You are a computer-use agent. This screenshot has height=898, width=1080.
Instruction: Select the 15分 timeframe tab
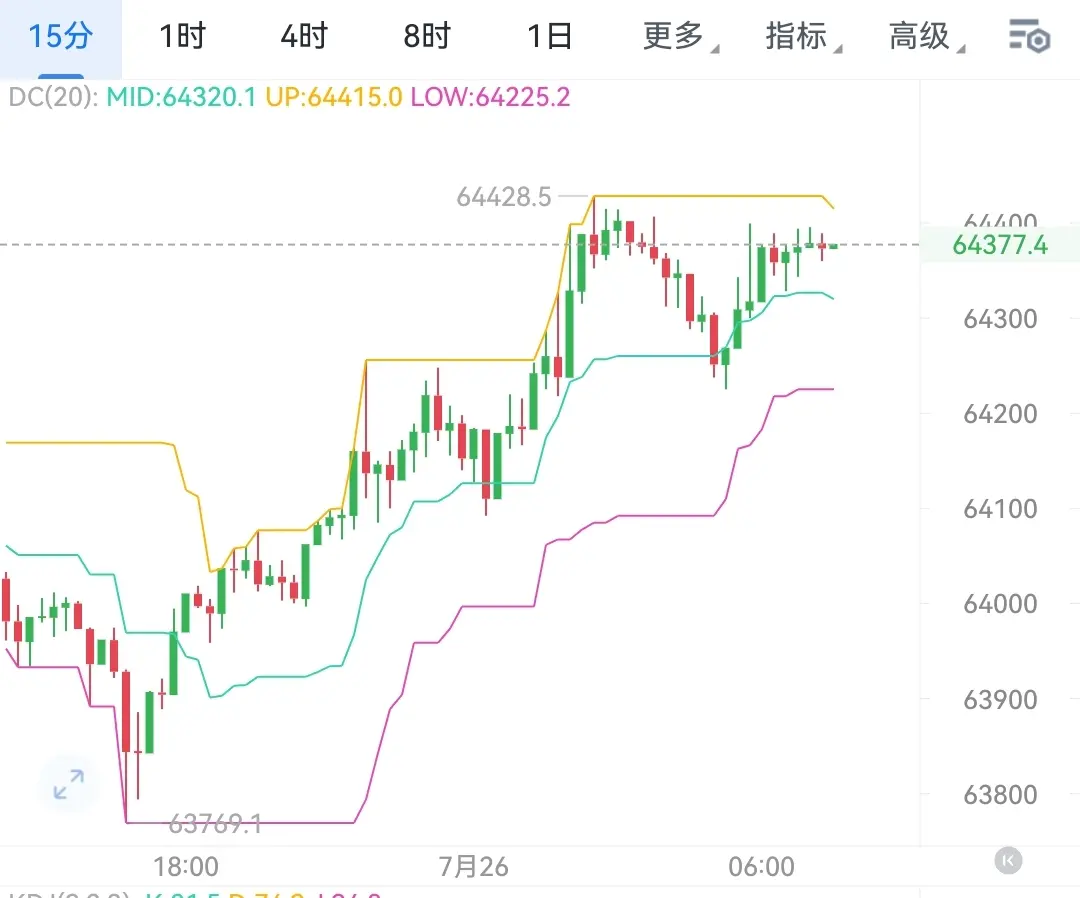pyautogui.click(x=61, y=36)
